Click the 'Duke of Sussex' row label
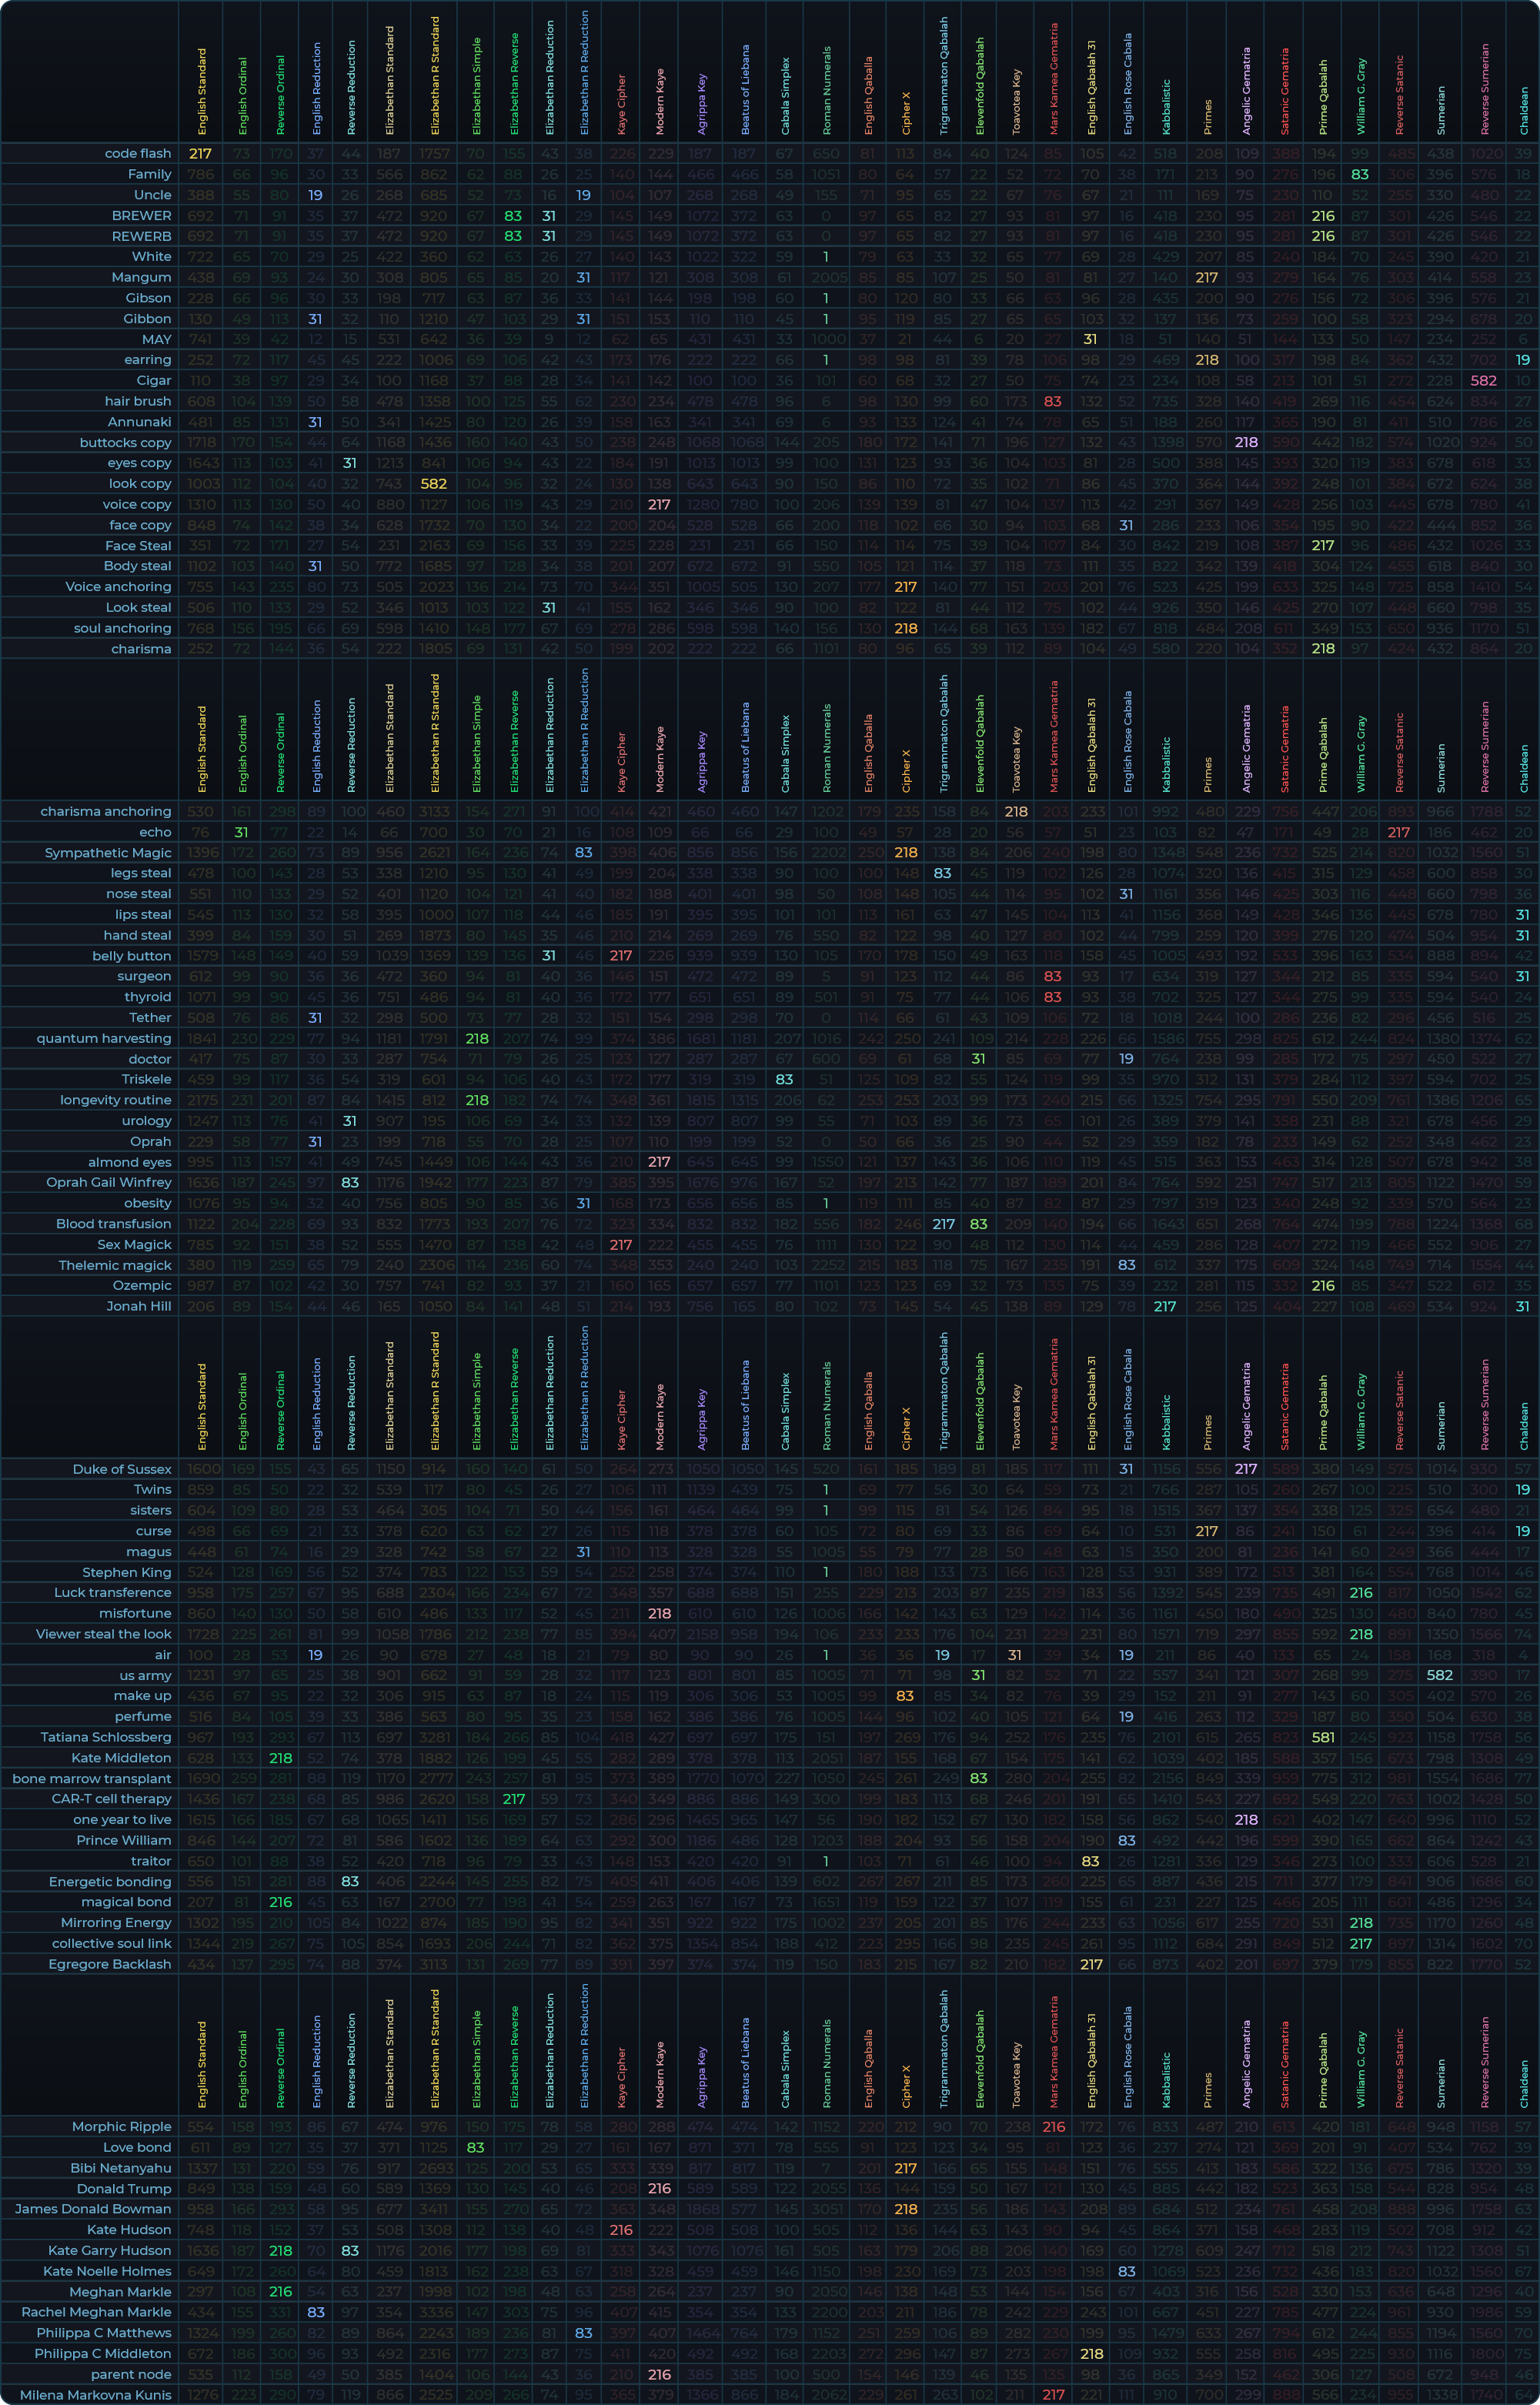 pyautogui.click(x=121, y=1469)
